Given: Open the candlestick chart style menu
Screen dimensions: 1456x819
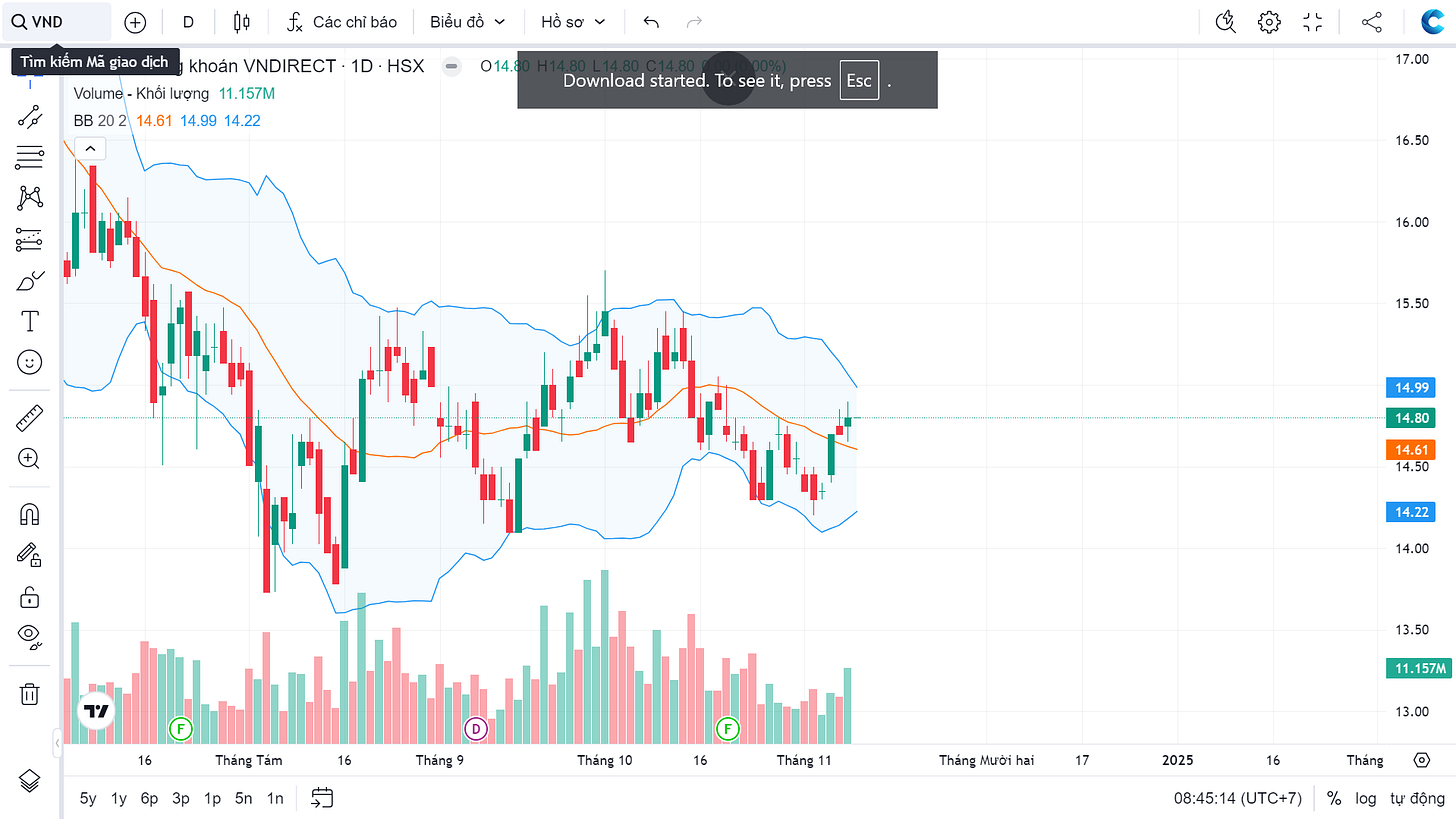Looking at the screenshot, I should 240,22.
